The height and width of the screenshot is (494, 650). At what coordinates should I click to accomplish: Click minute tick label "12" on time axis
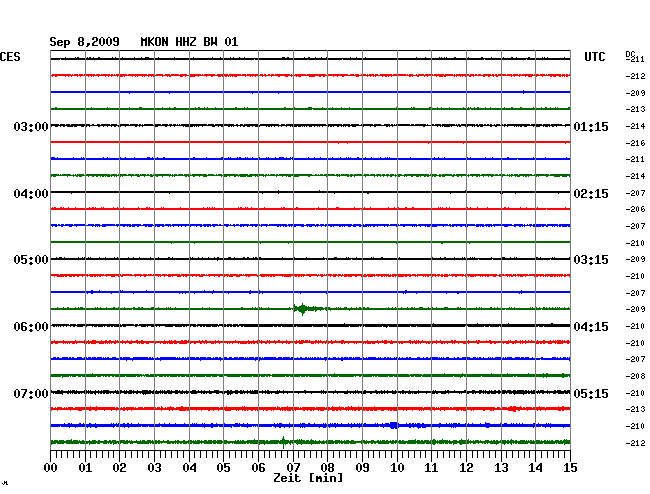[466, 468]
